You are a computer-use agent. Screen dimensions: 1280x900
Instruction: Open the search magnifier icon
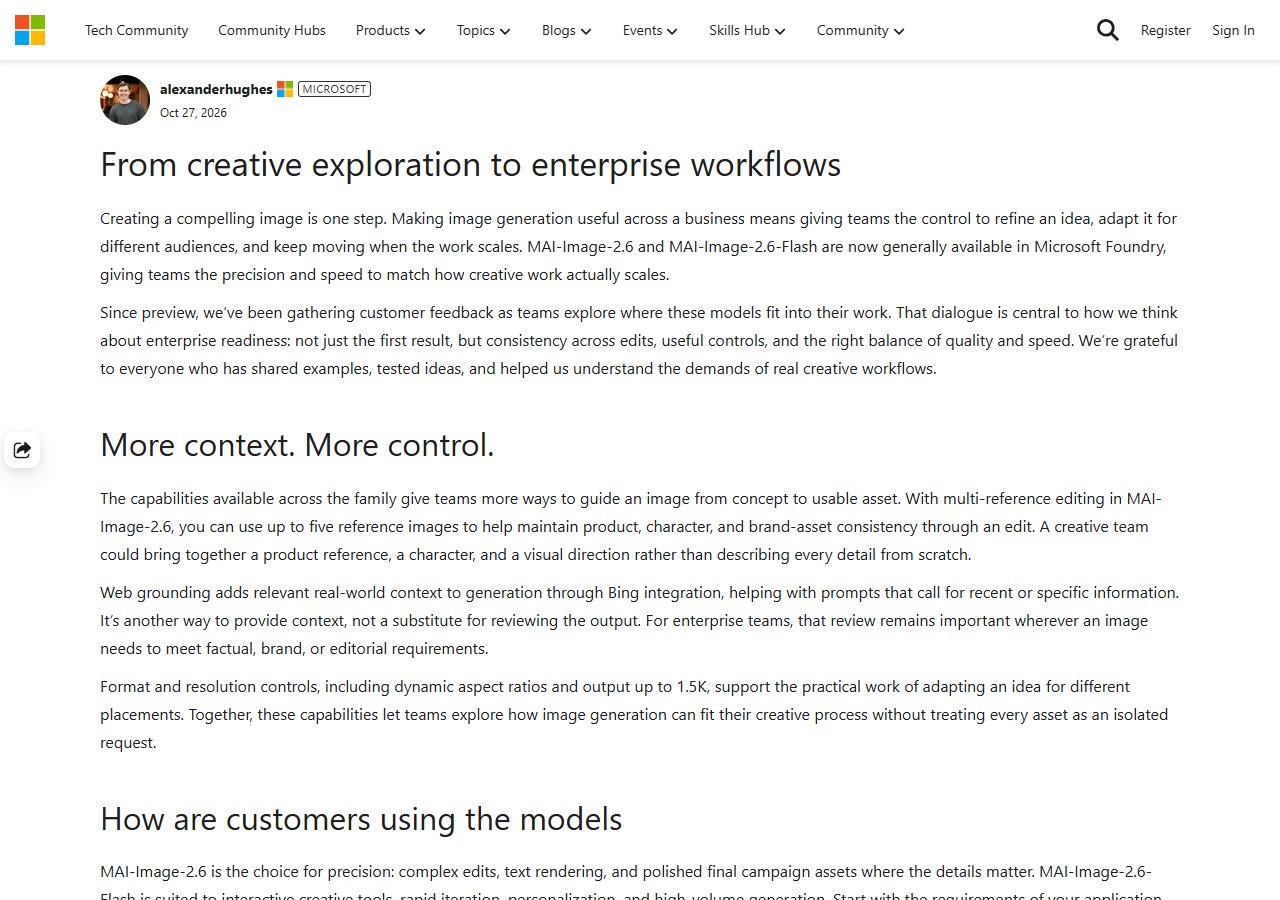coord(1108,30)
